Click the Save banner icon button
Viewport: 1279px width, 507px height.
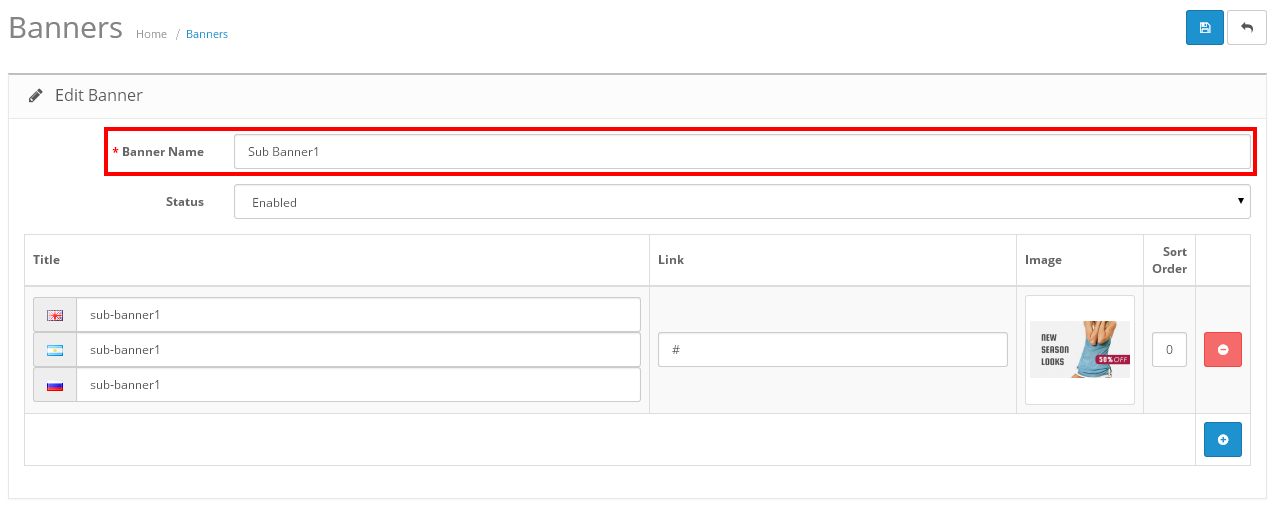coord(1204,28)
